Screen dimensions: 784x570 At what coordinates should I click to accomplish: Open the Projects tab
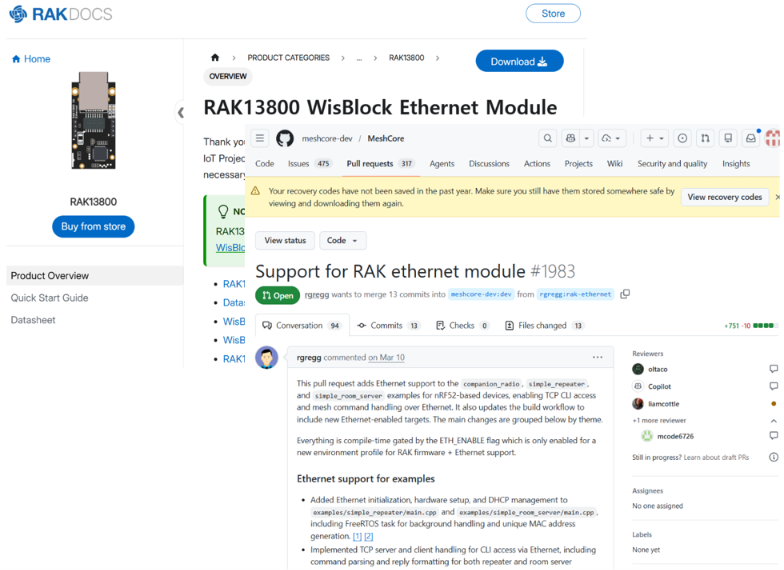coord(578,164)
